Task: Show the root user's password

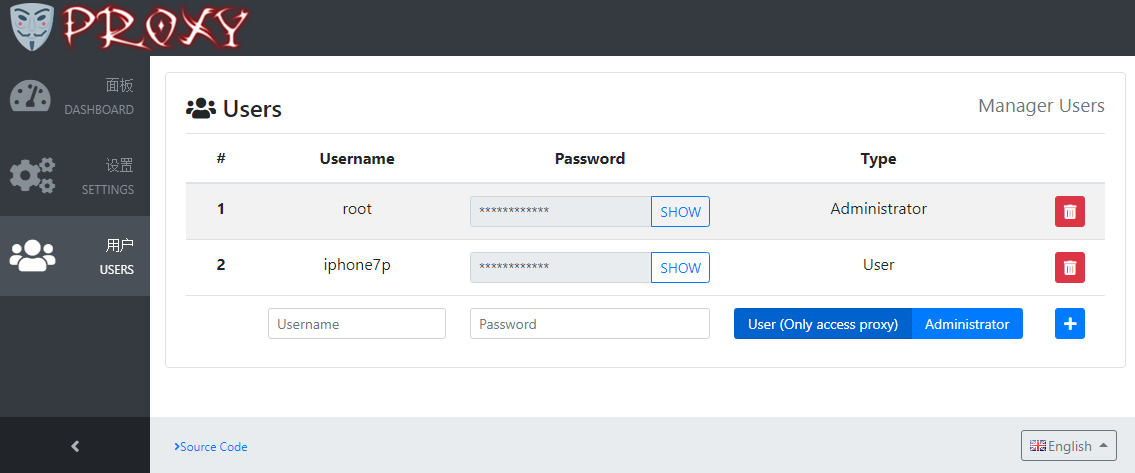Action: coord(680,212)
